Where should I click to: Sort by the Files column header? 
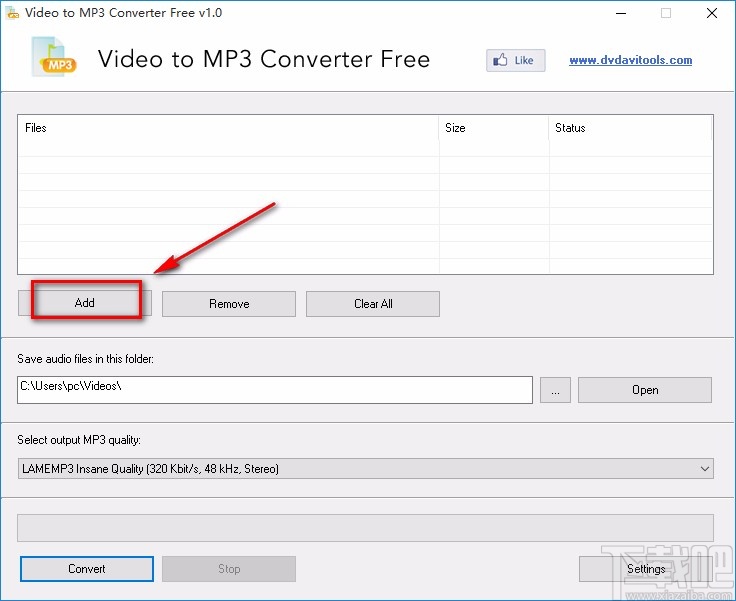tap(228, 128)
